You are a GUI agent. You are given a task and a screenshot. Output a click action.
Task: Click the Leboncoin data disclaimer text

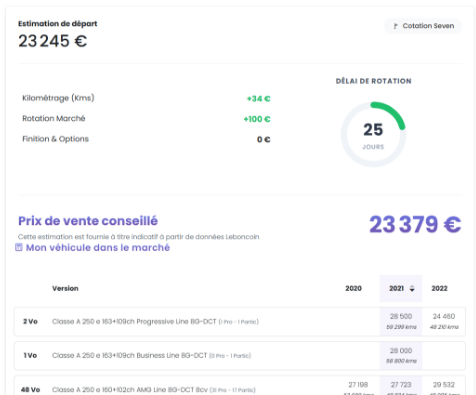[x=139, y=237]
